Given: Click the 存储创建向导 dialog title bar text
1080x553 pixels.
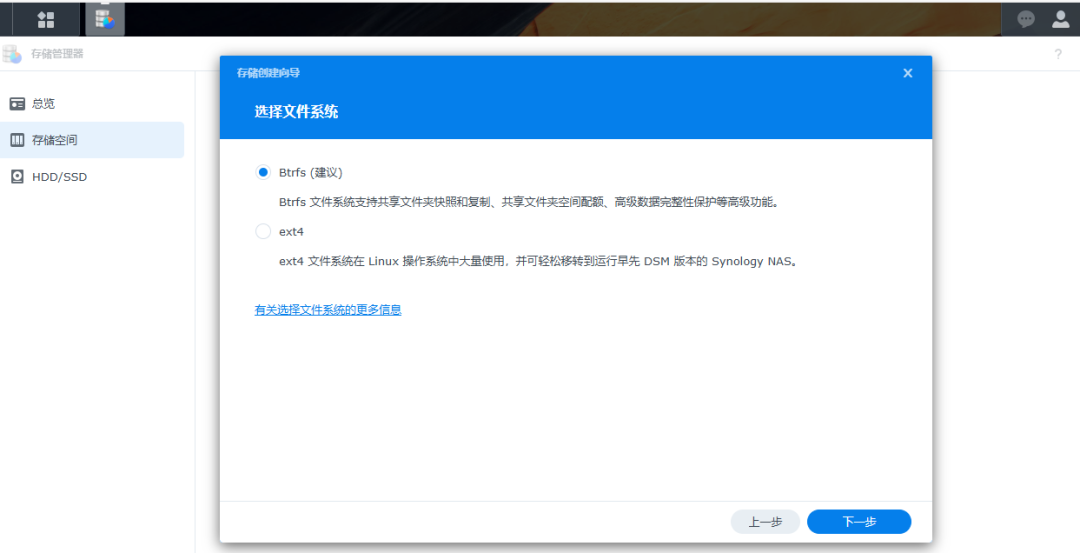Looking at the screenshot, I should [268, 73].
